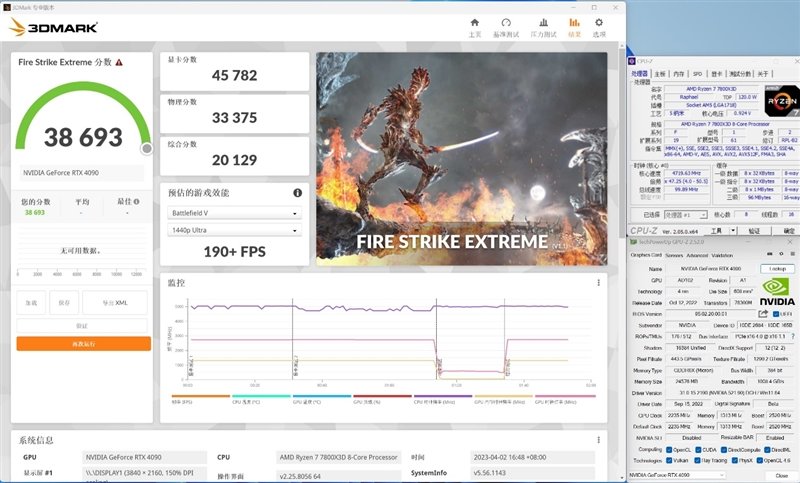Toggle the PhysX checkbox in GPU-Z
800x483 pixels.
[735, 461]
